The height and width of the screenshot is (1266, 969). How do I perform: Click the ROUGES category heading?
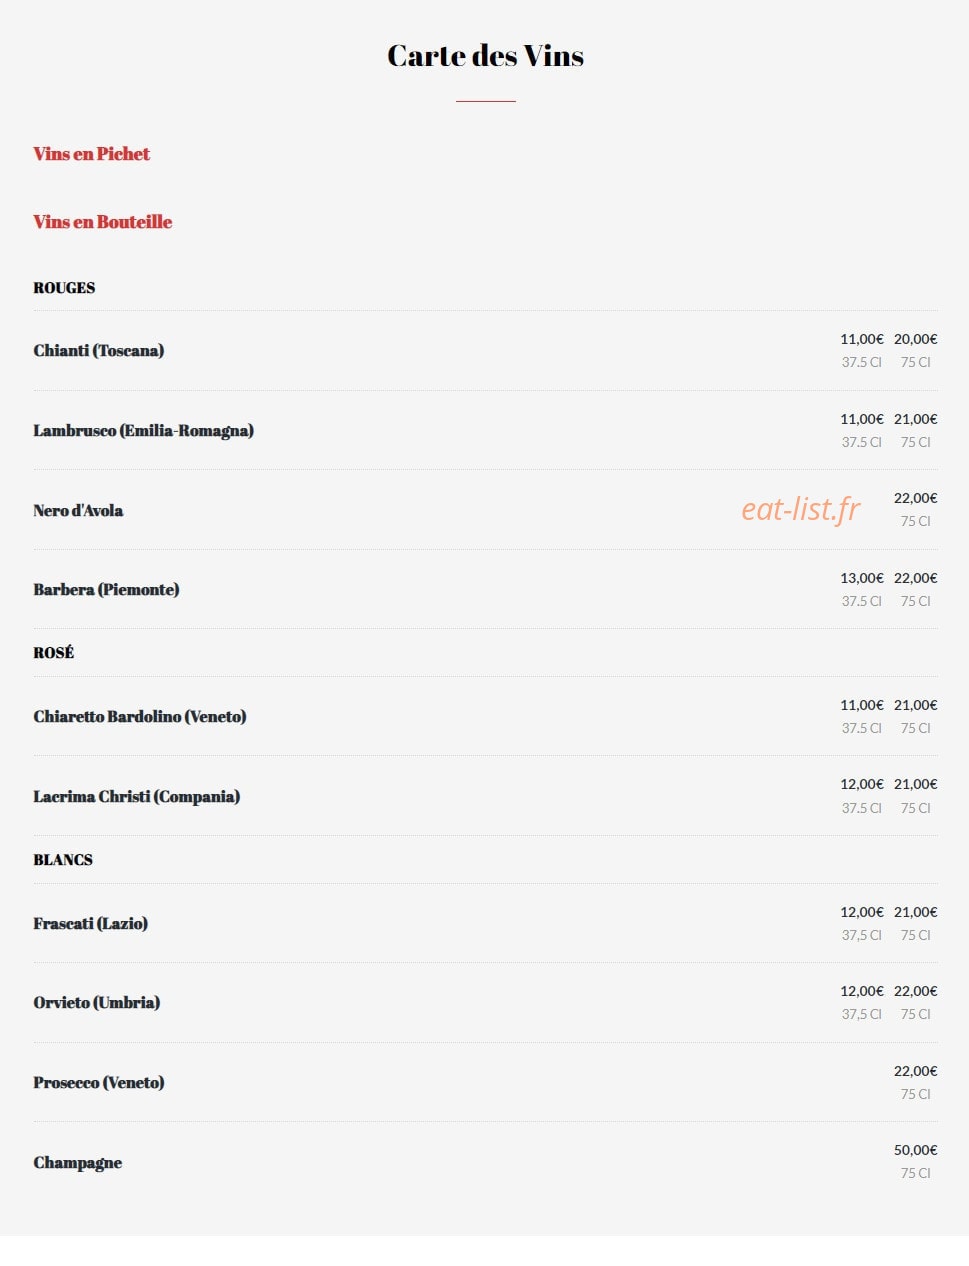pyautogui.click(x=64, y=288)
